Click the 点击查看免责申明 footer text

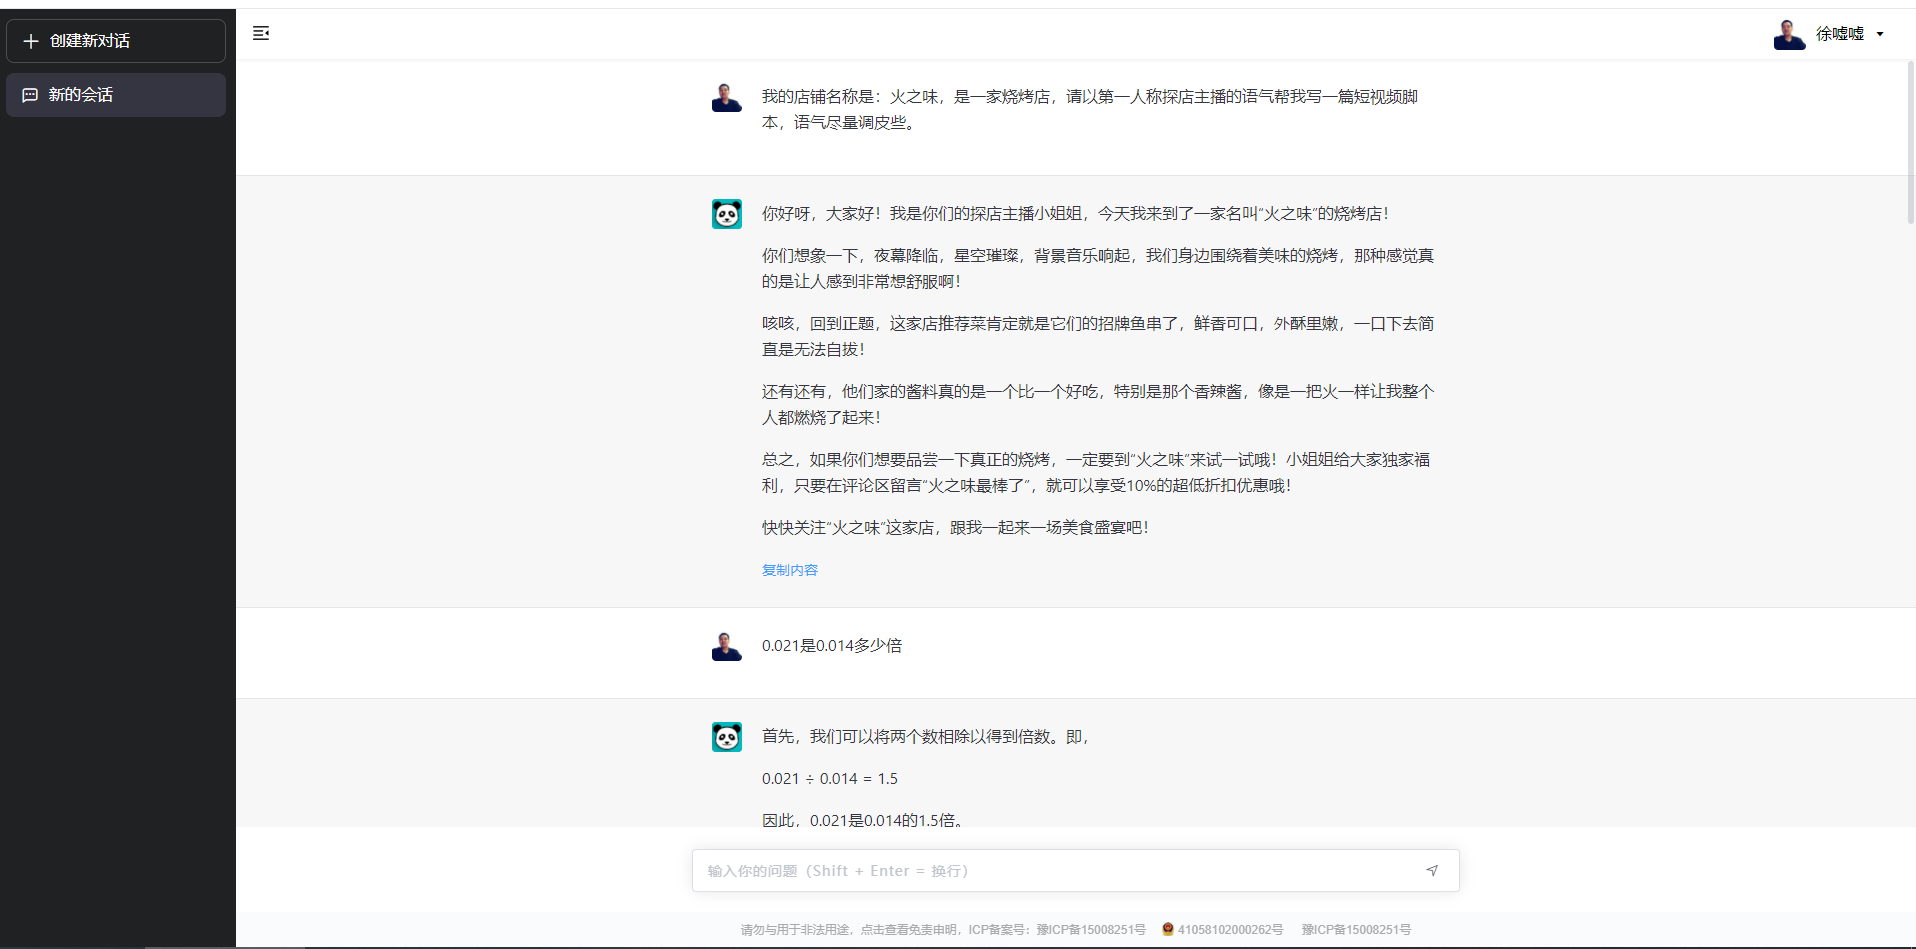(909, 930)
